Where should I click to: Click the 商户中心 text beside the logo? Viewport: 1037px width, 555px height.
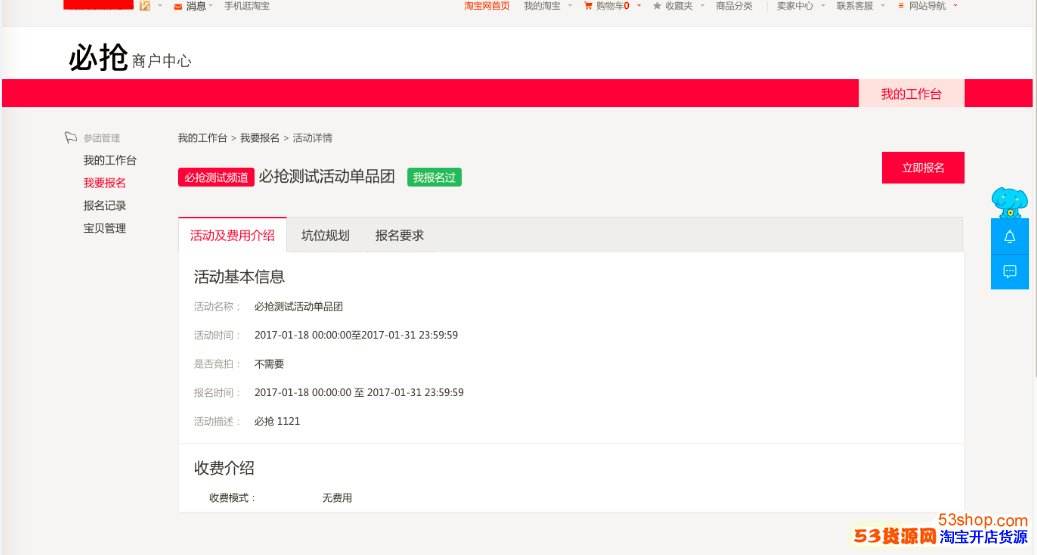tap(161, 61)
